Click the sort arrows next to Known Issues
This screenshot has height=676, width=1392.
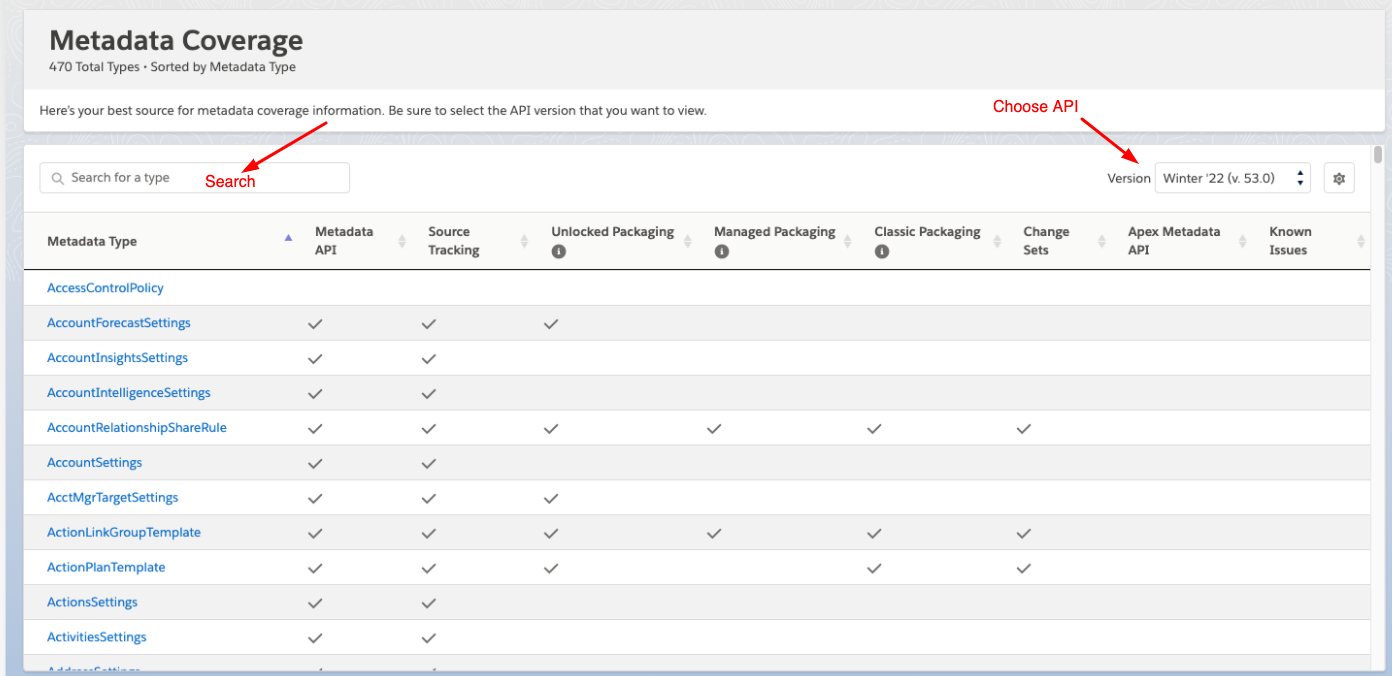pos(1360,240)
